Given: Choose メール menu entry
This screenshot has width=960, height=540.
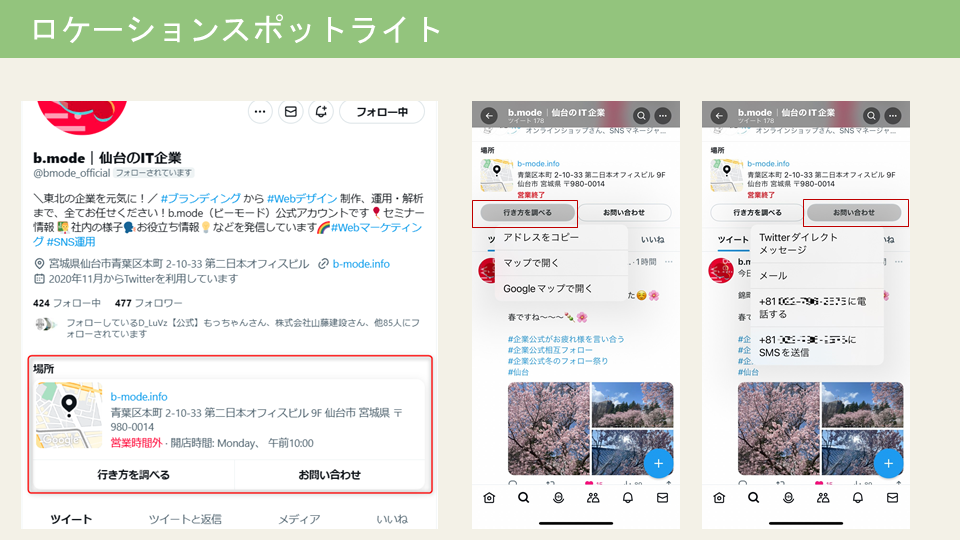Looking at the screenshot, I should (x=817, y=276).
